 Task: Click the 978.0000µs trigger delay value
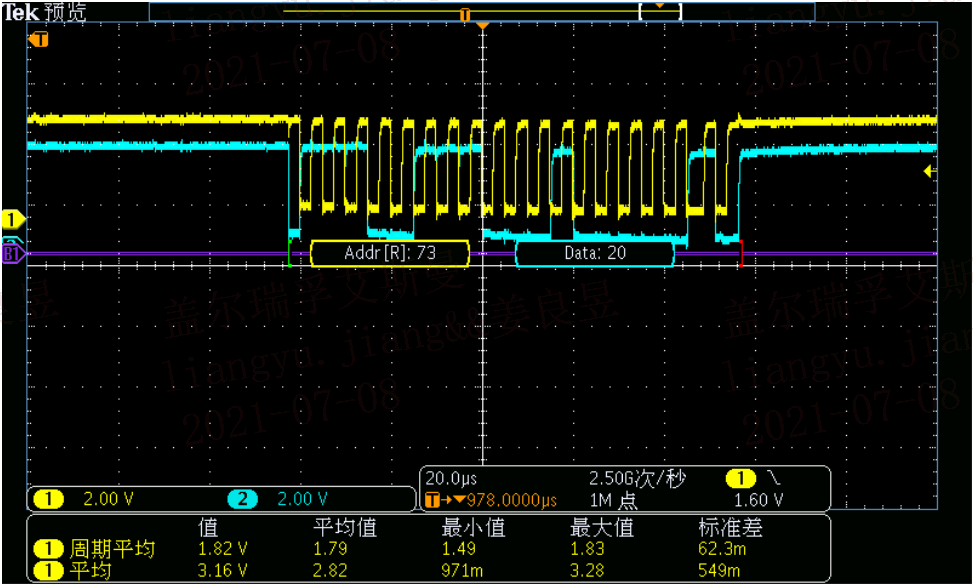pos(512,500)
